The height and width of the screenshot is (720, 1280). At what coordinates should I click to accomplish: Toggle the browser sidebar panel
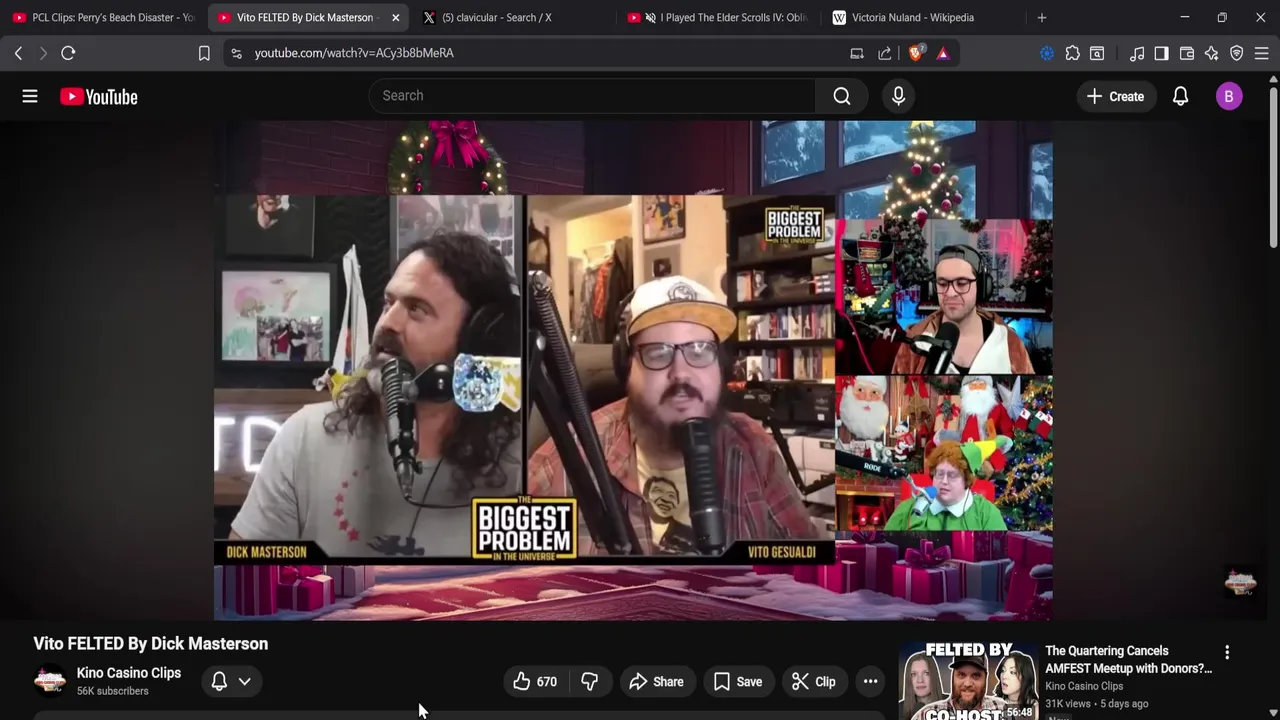coord(1161,53)
